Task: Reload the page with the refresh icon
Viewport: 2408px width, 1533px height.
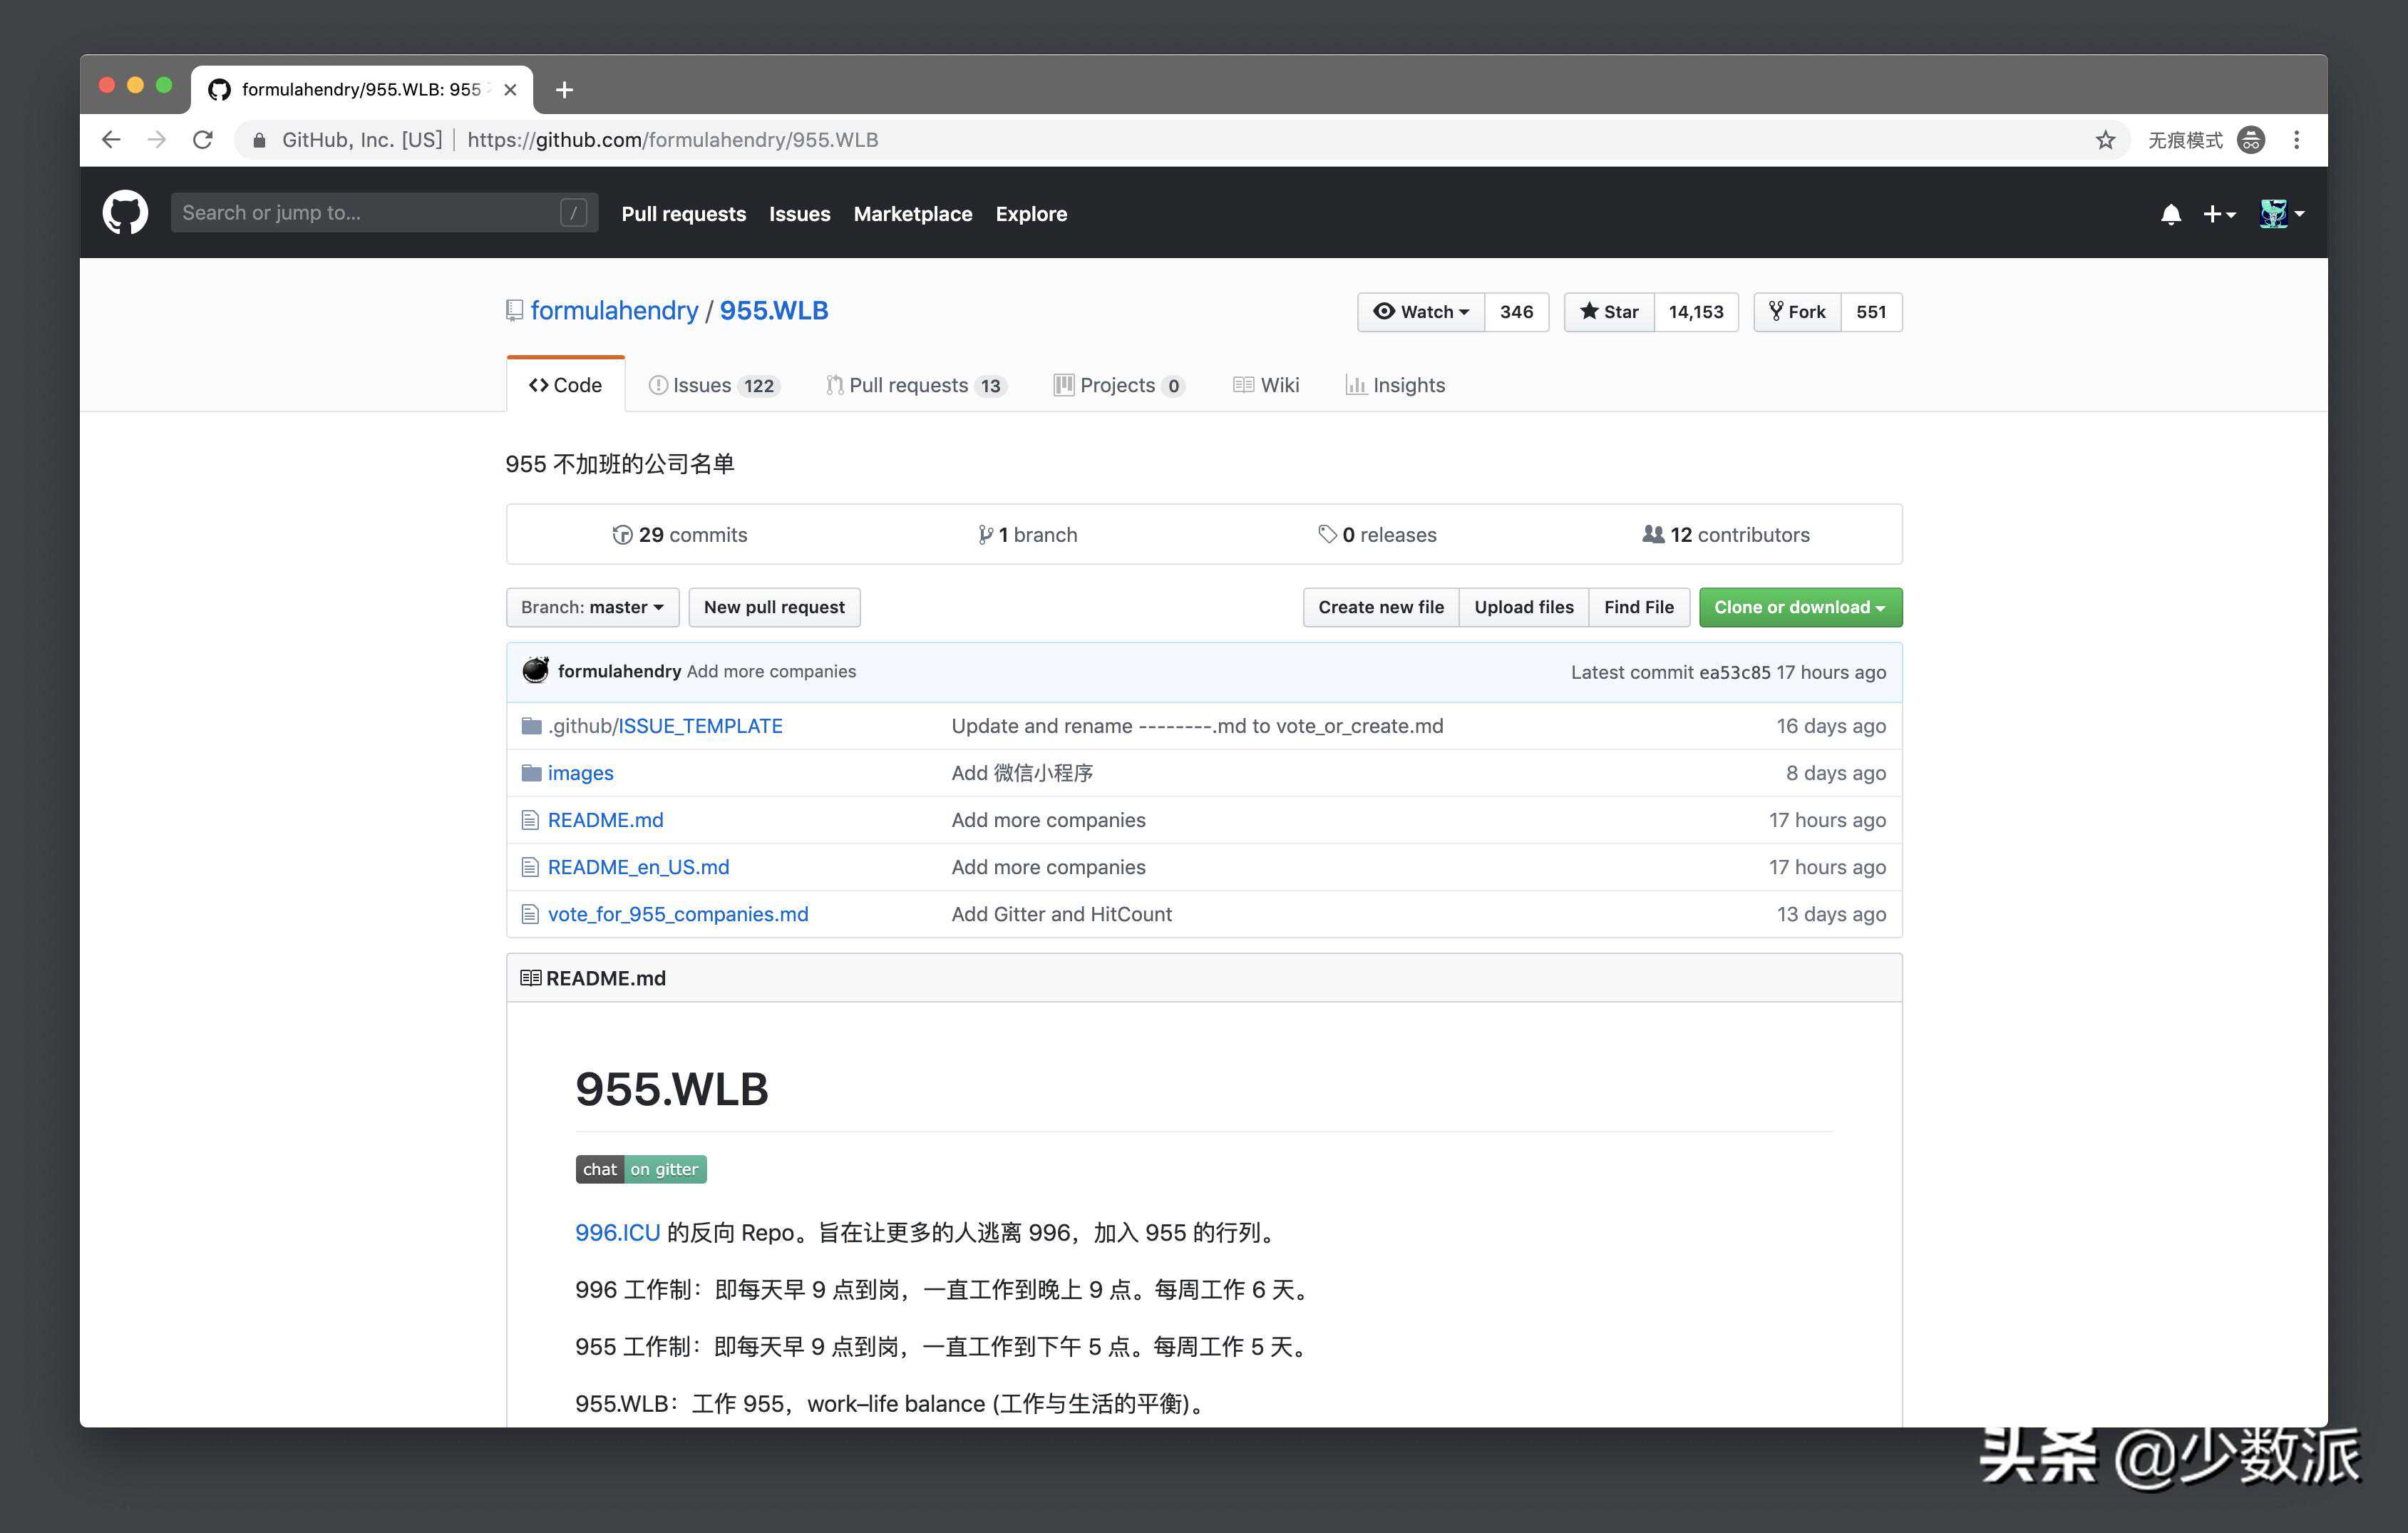Action: click(x=203, y=140)
